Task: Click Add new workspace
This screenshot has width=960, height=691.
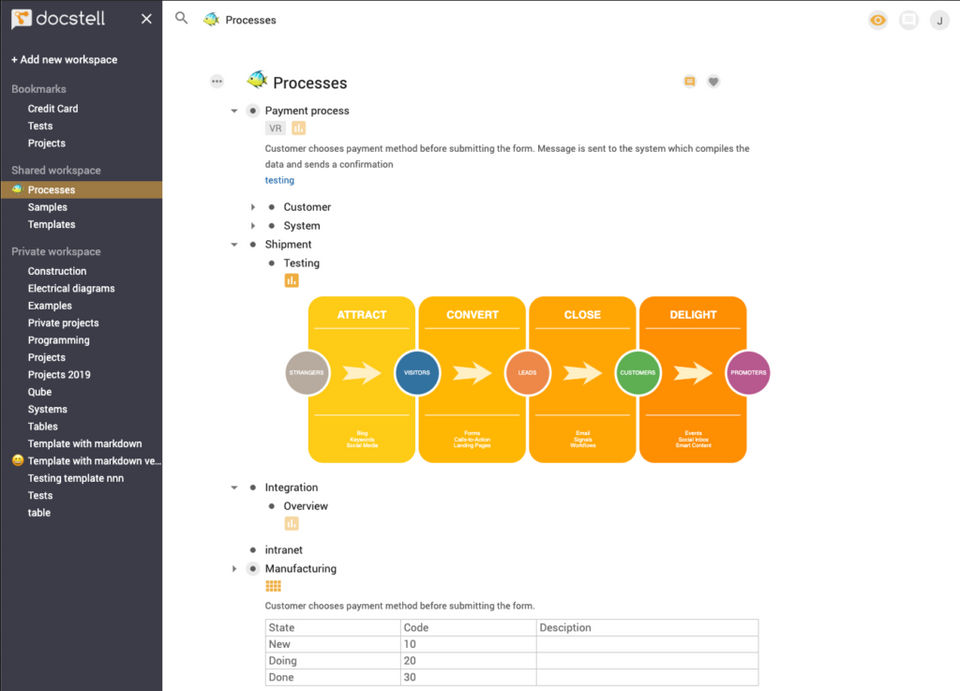Action: (64, 59)
